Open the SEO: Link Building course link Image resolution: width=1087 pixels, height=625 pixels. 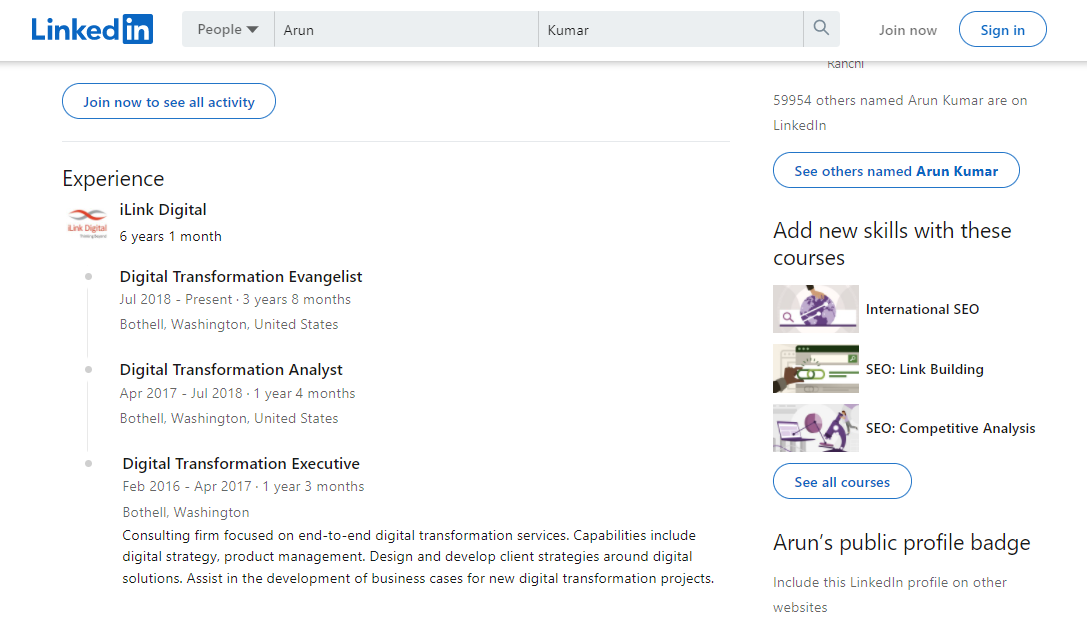tap(924, 369)
